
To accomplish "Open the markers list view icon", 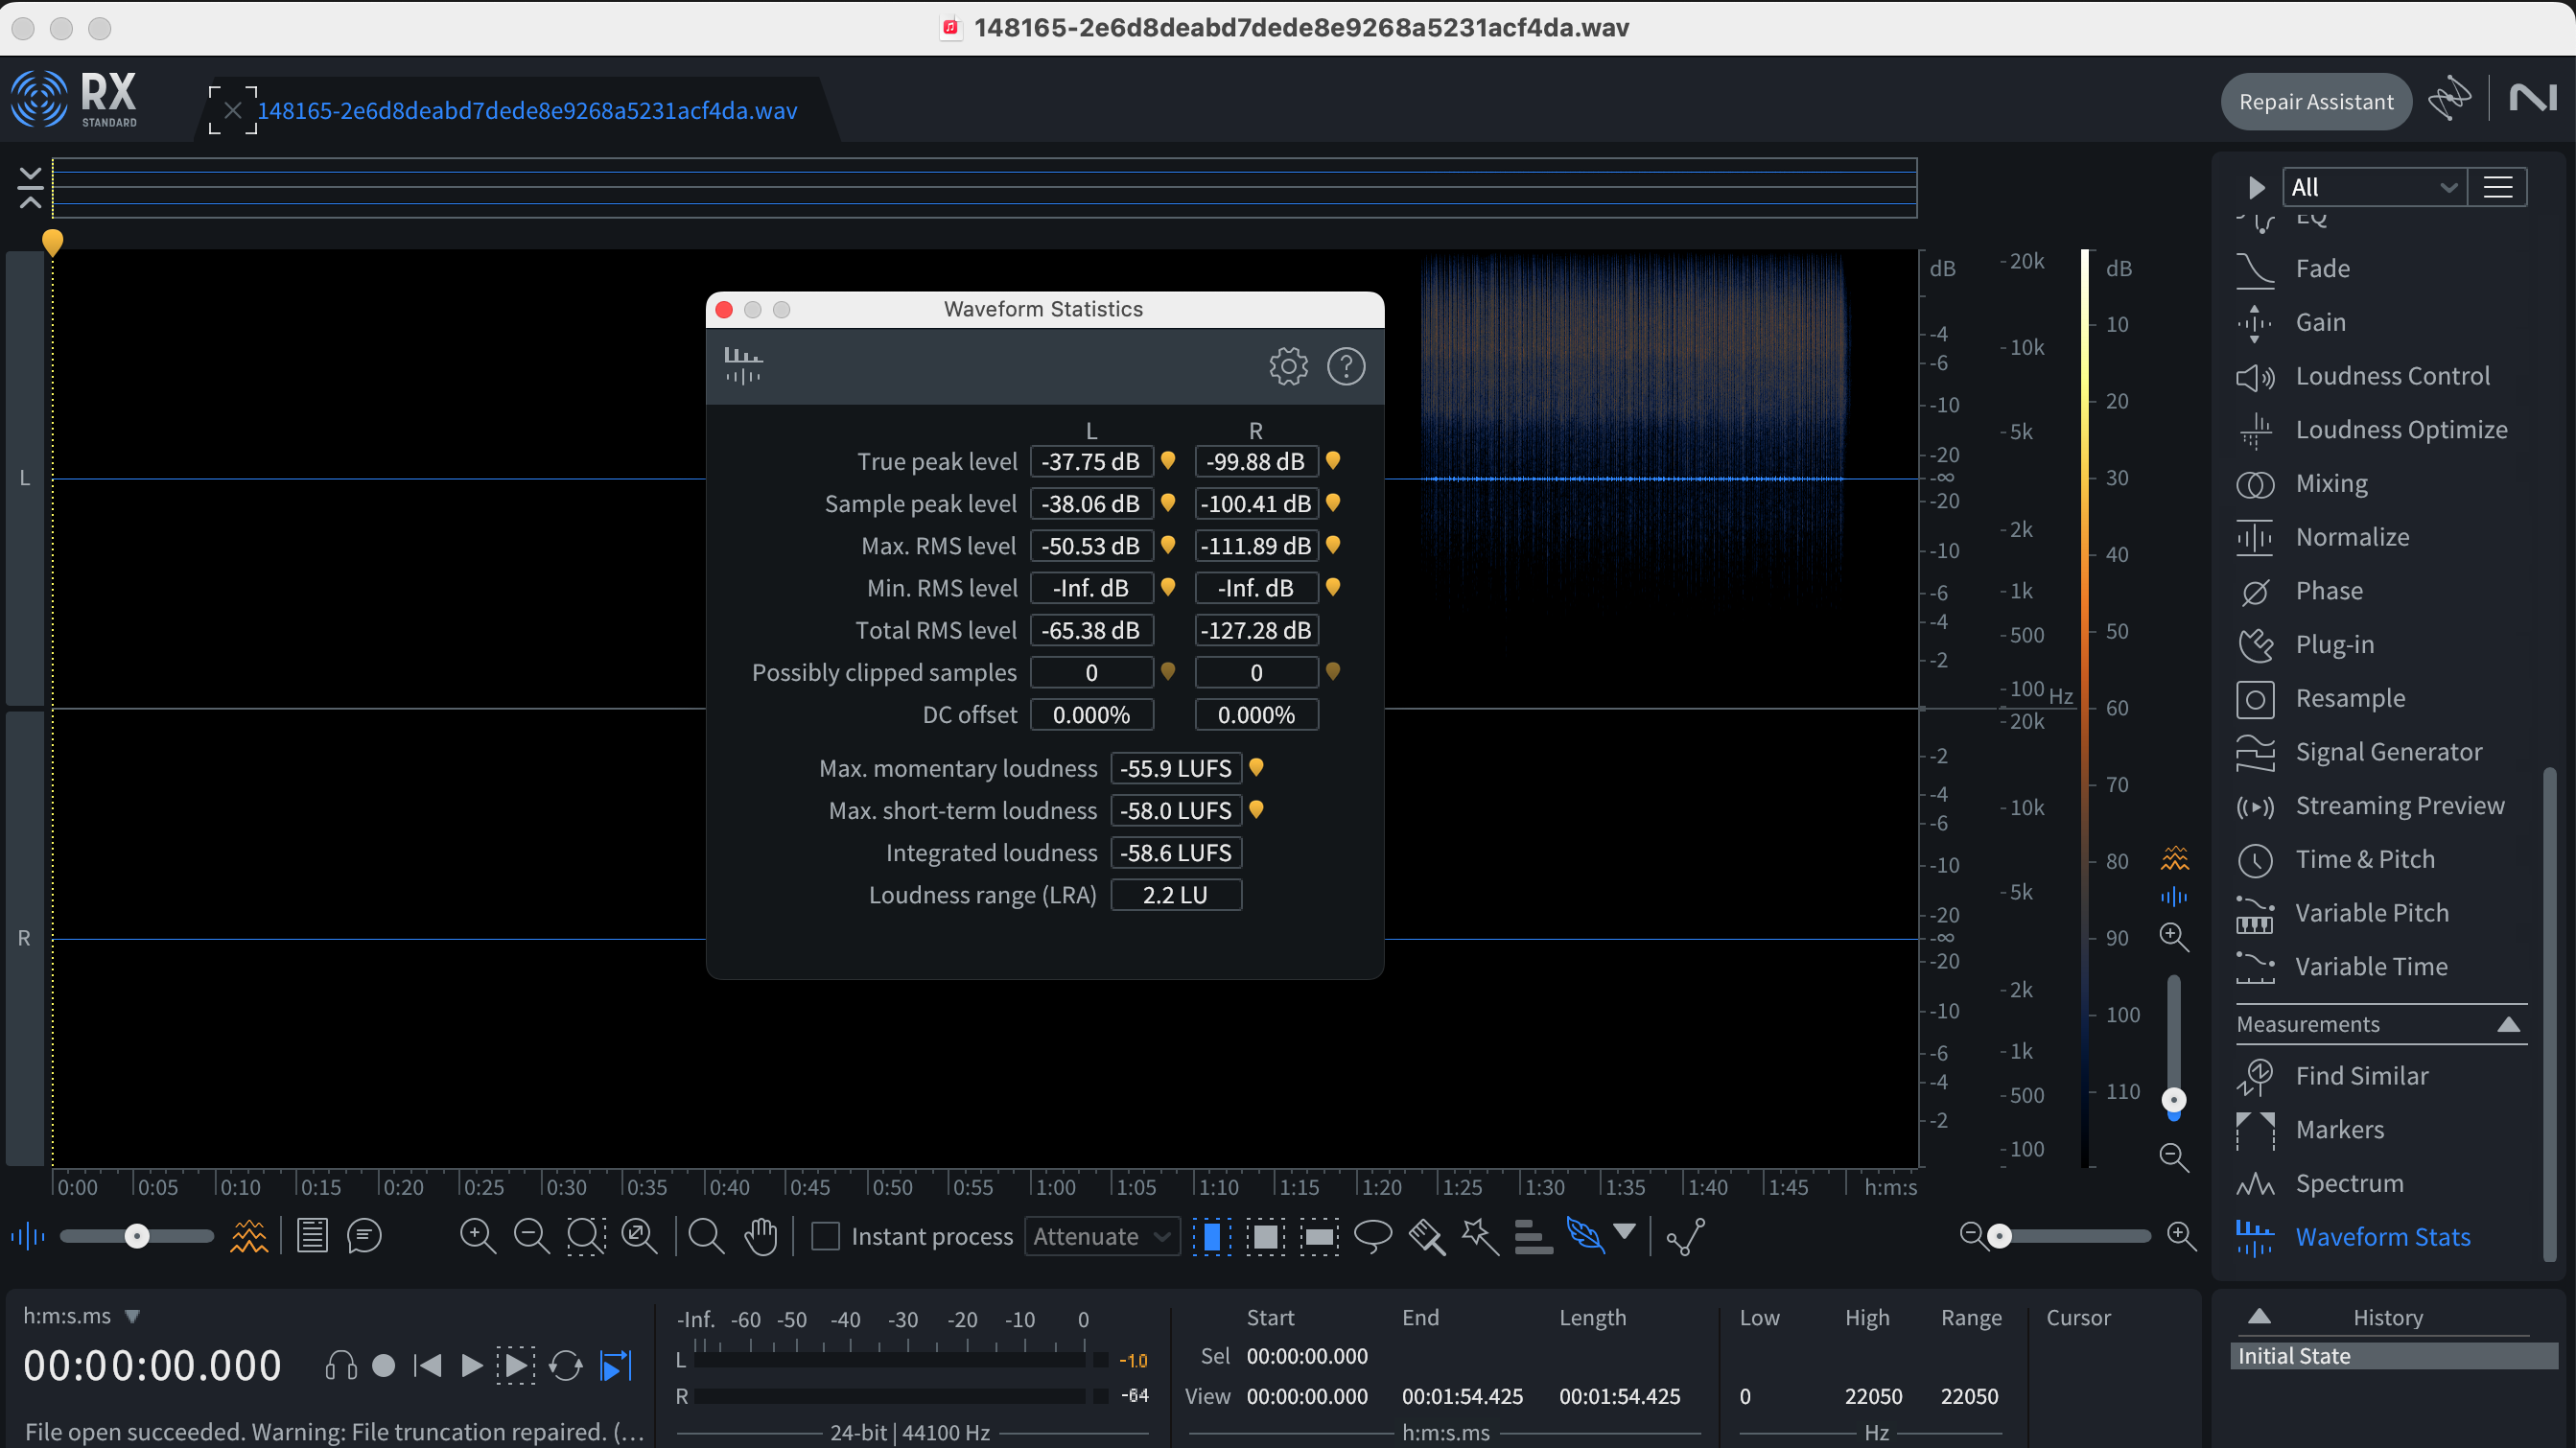I will 312,1236.
